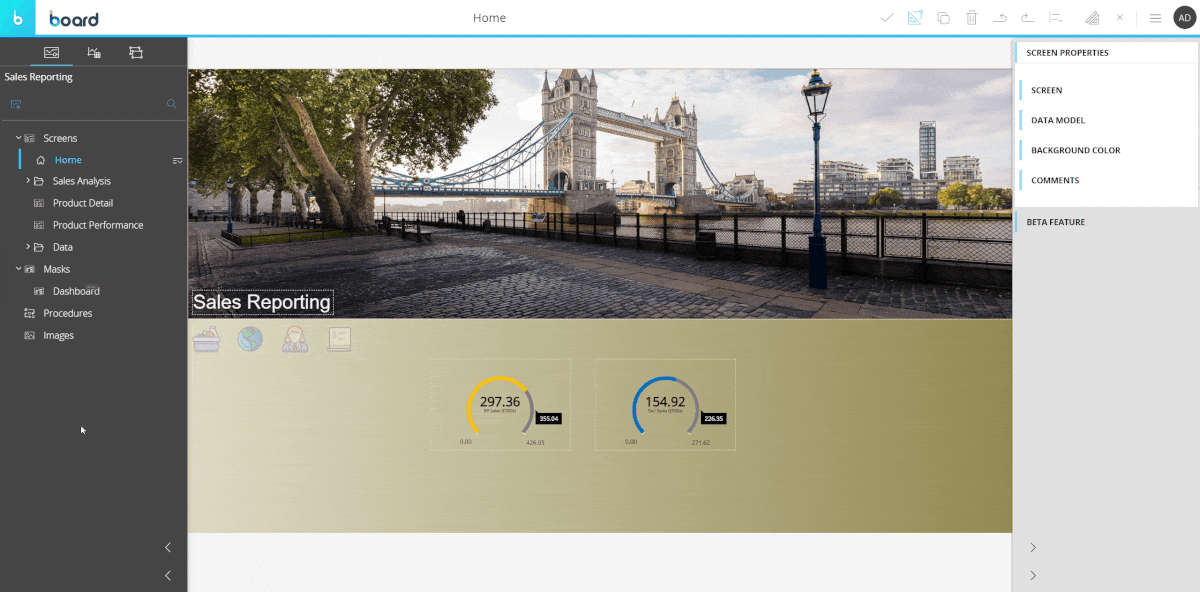The image size is (1200, 592).
Task: Expand the Sales Analysis folder
Action: [28, 181]
